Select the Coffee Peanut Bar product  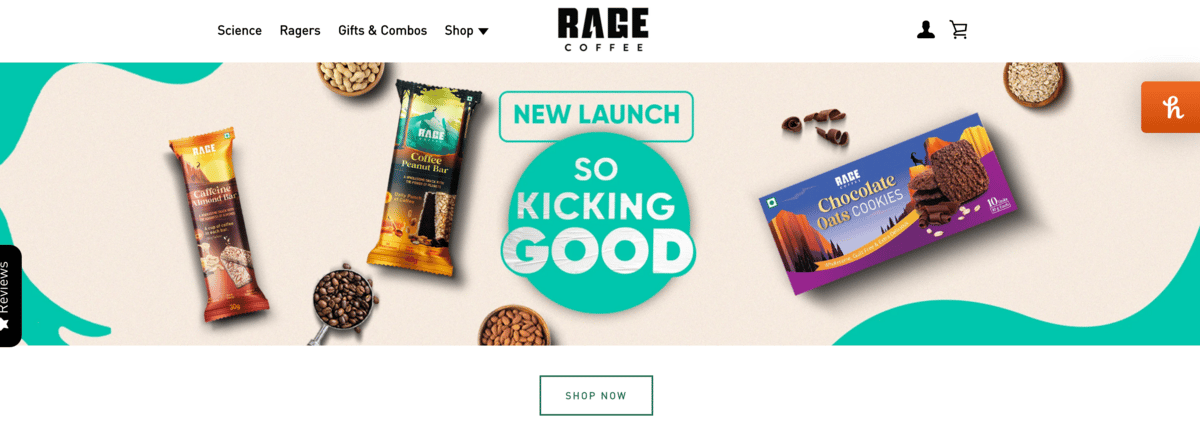(424, 177)
